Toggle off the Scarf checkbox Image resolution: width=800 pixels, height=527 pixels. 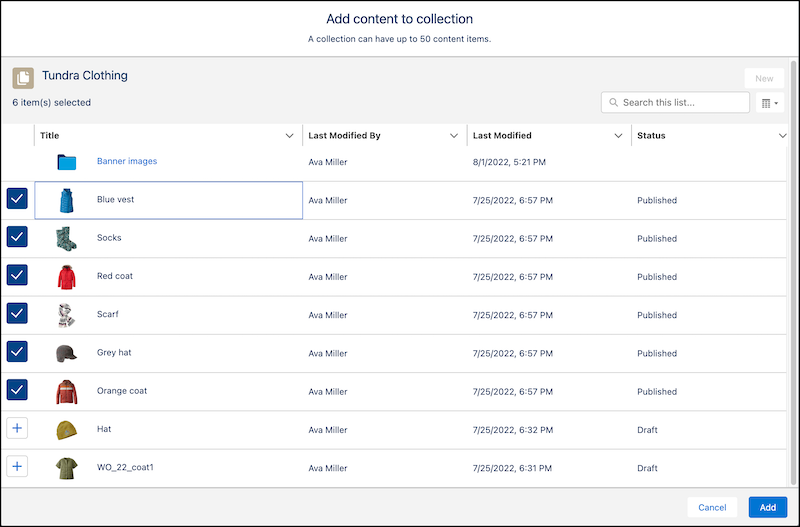point(17,314)
